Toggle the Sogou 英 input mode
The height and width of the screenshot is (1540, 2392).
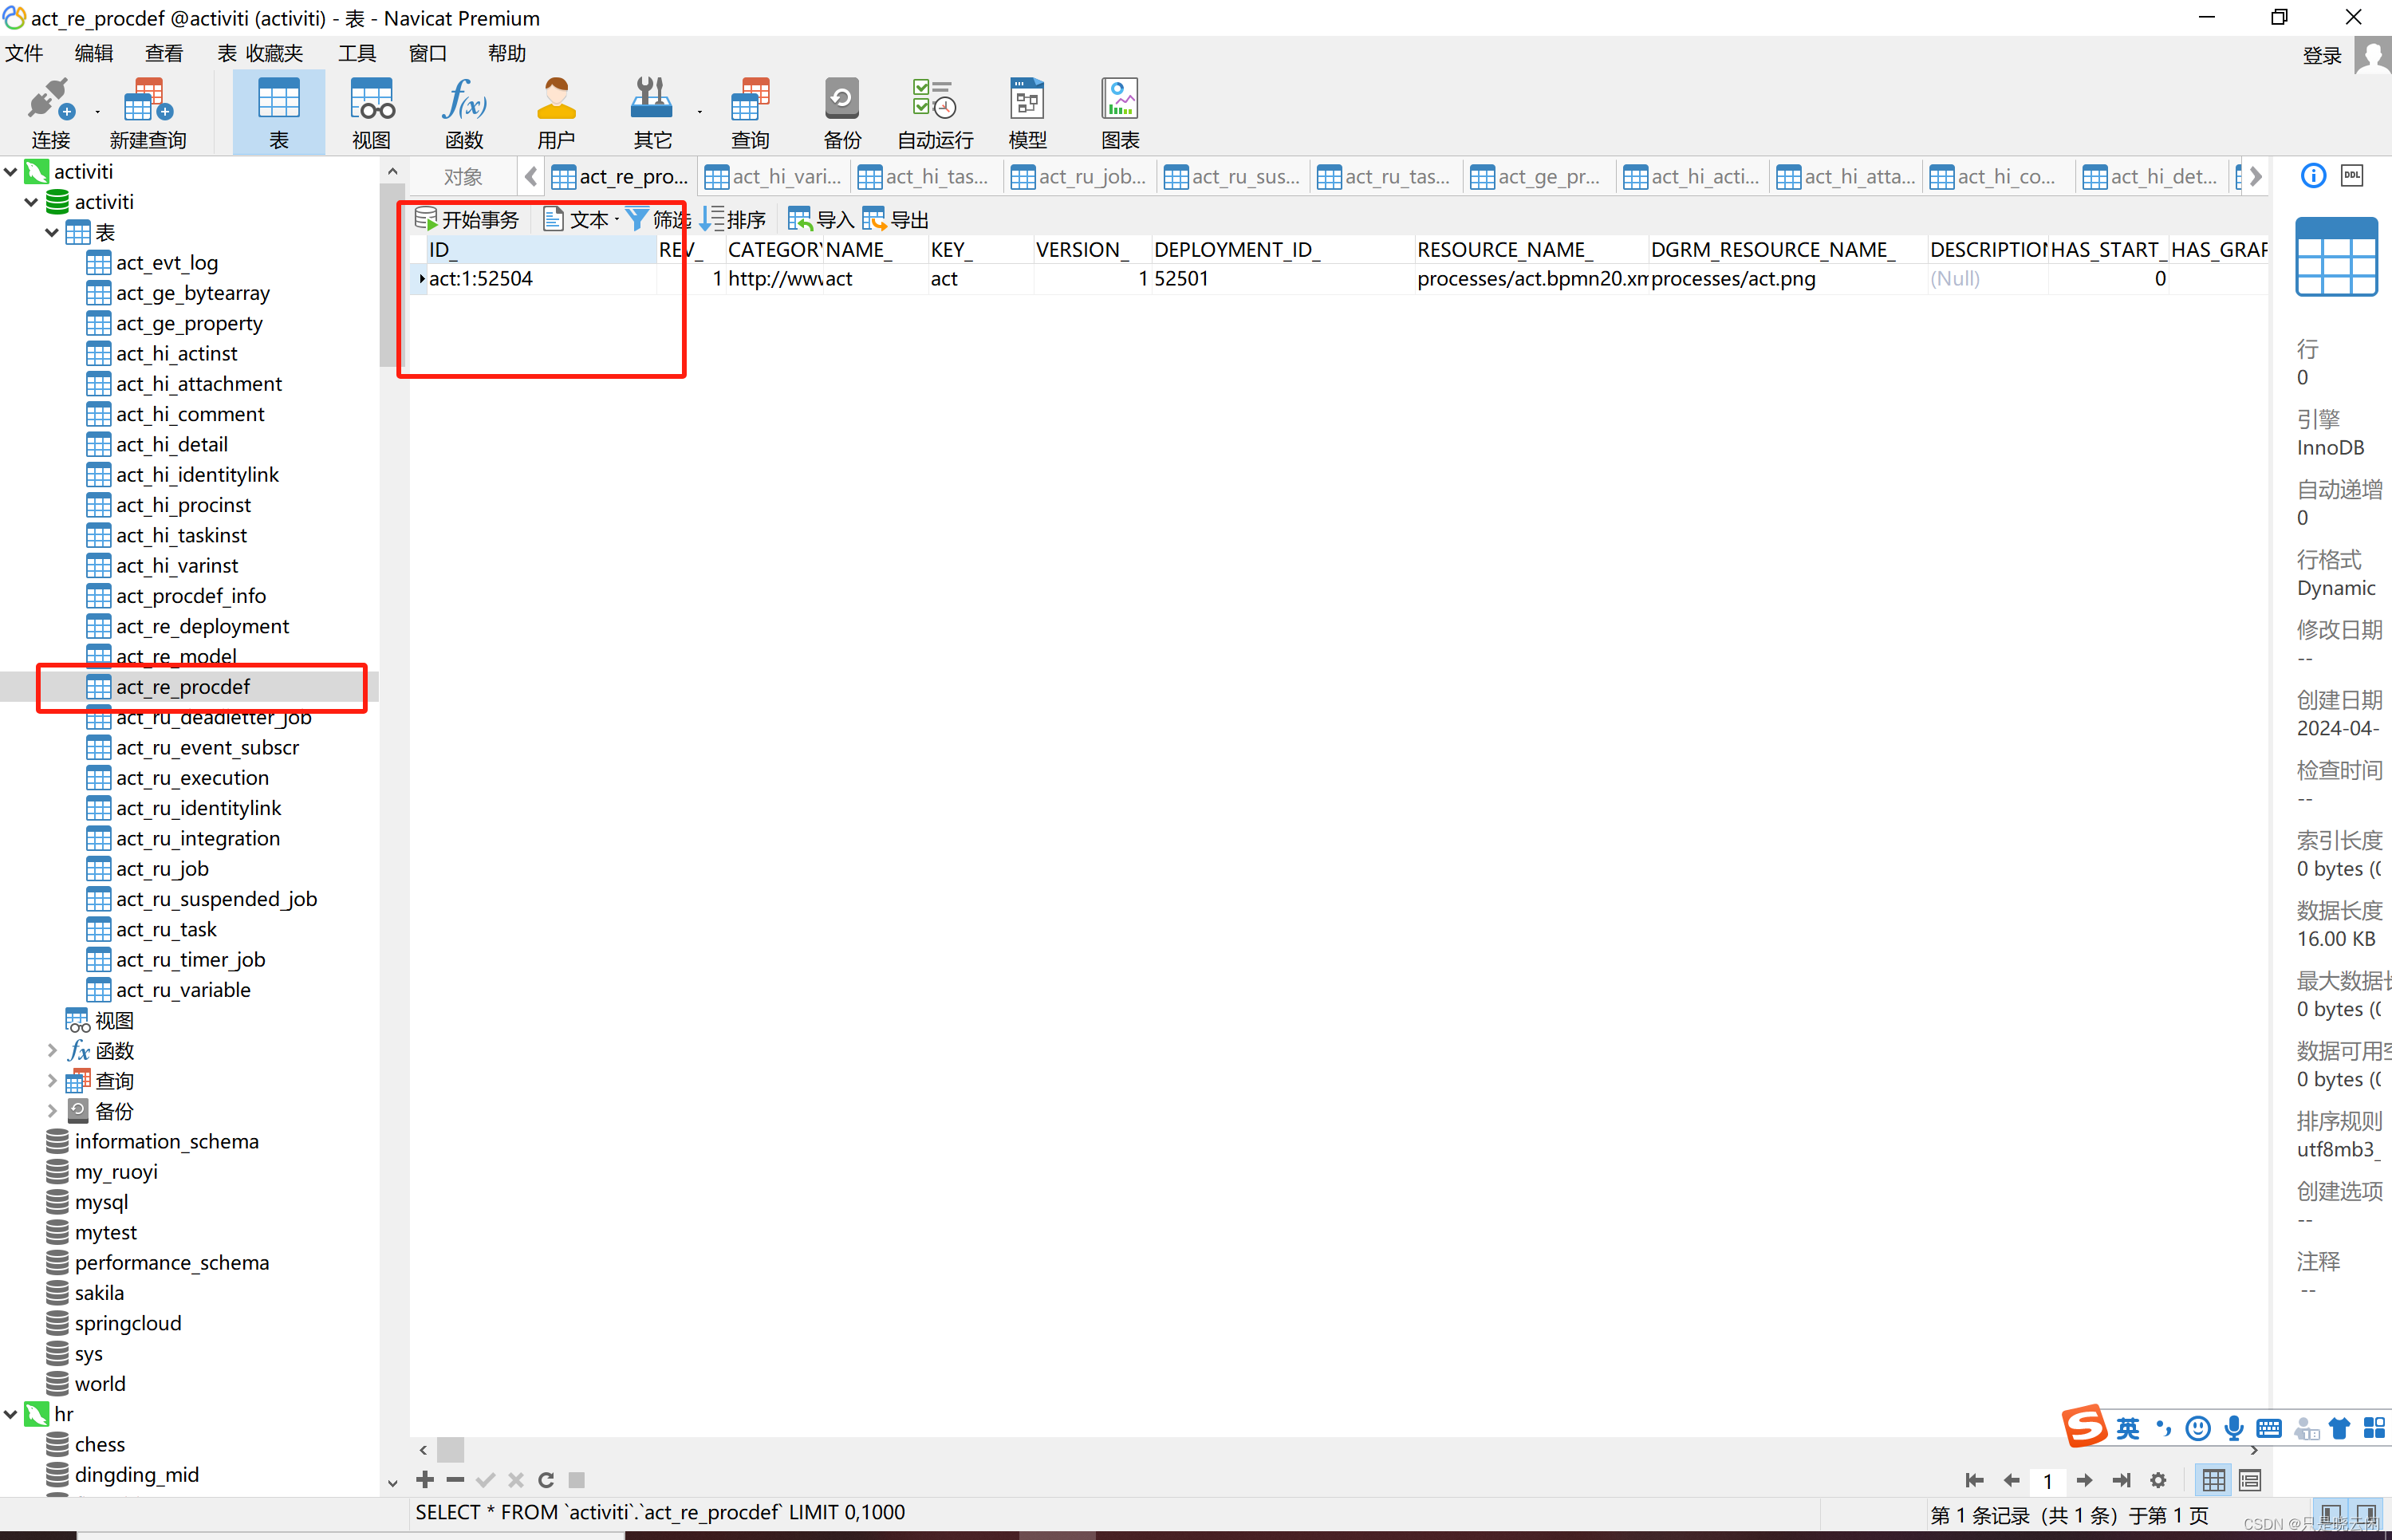point(2127,1428)
